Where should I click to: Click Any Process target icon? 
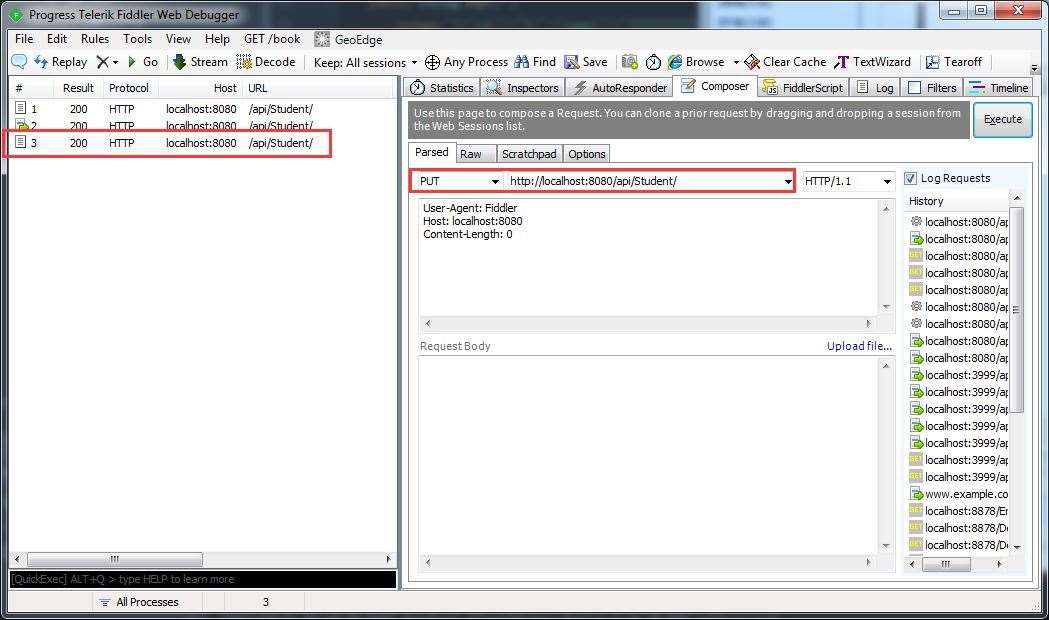tap(466, 62)
